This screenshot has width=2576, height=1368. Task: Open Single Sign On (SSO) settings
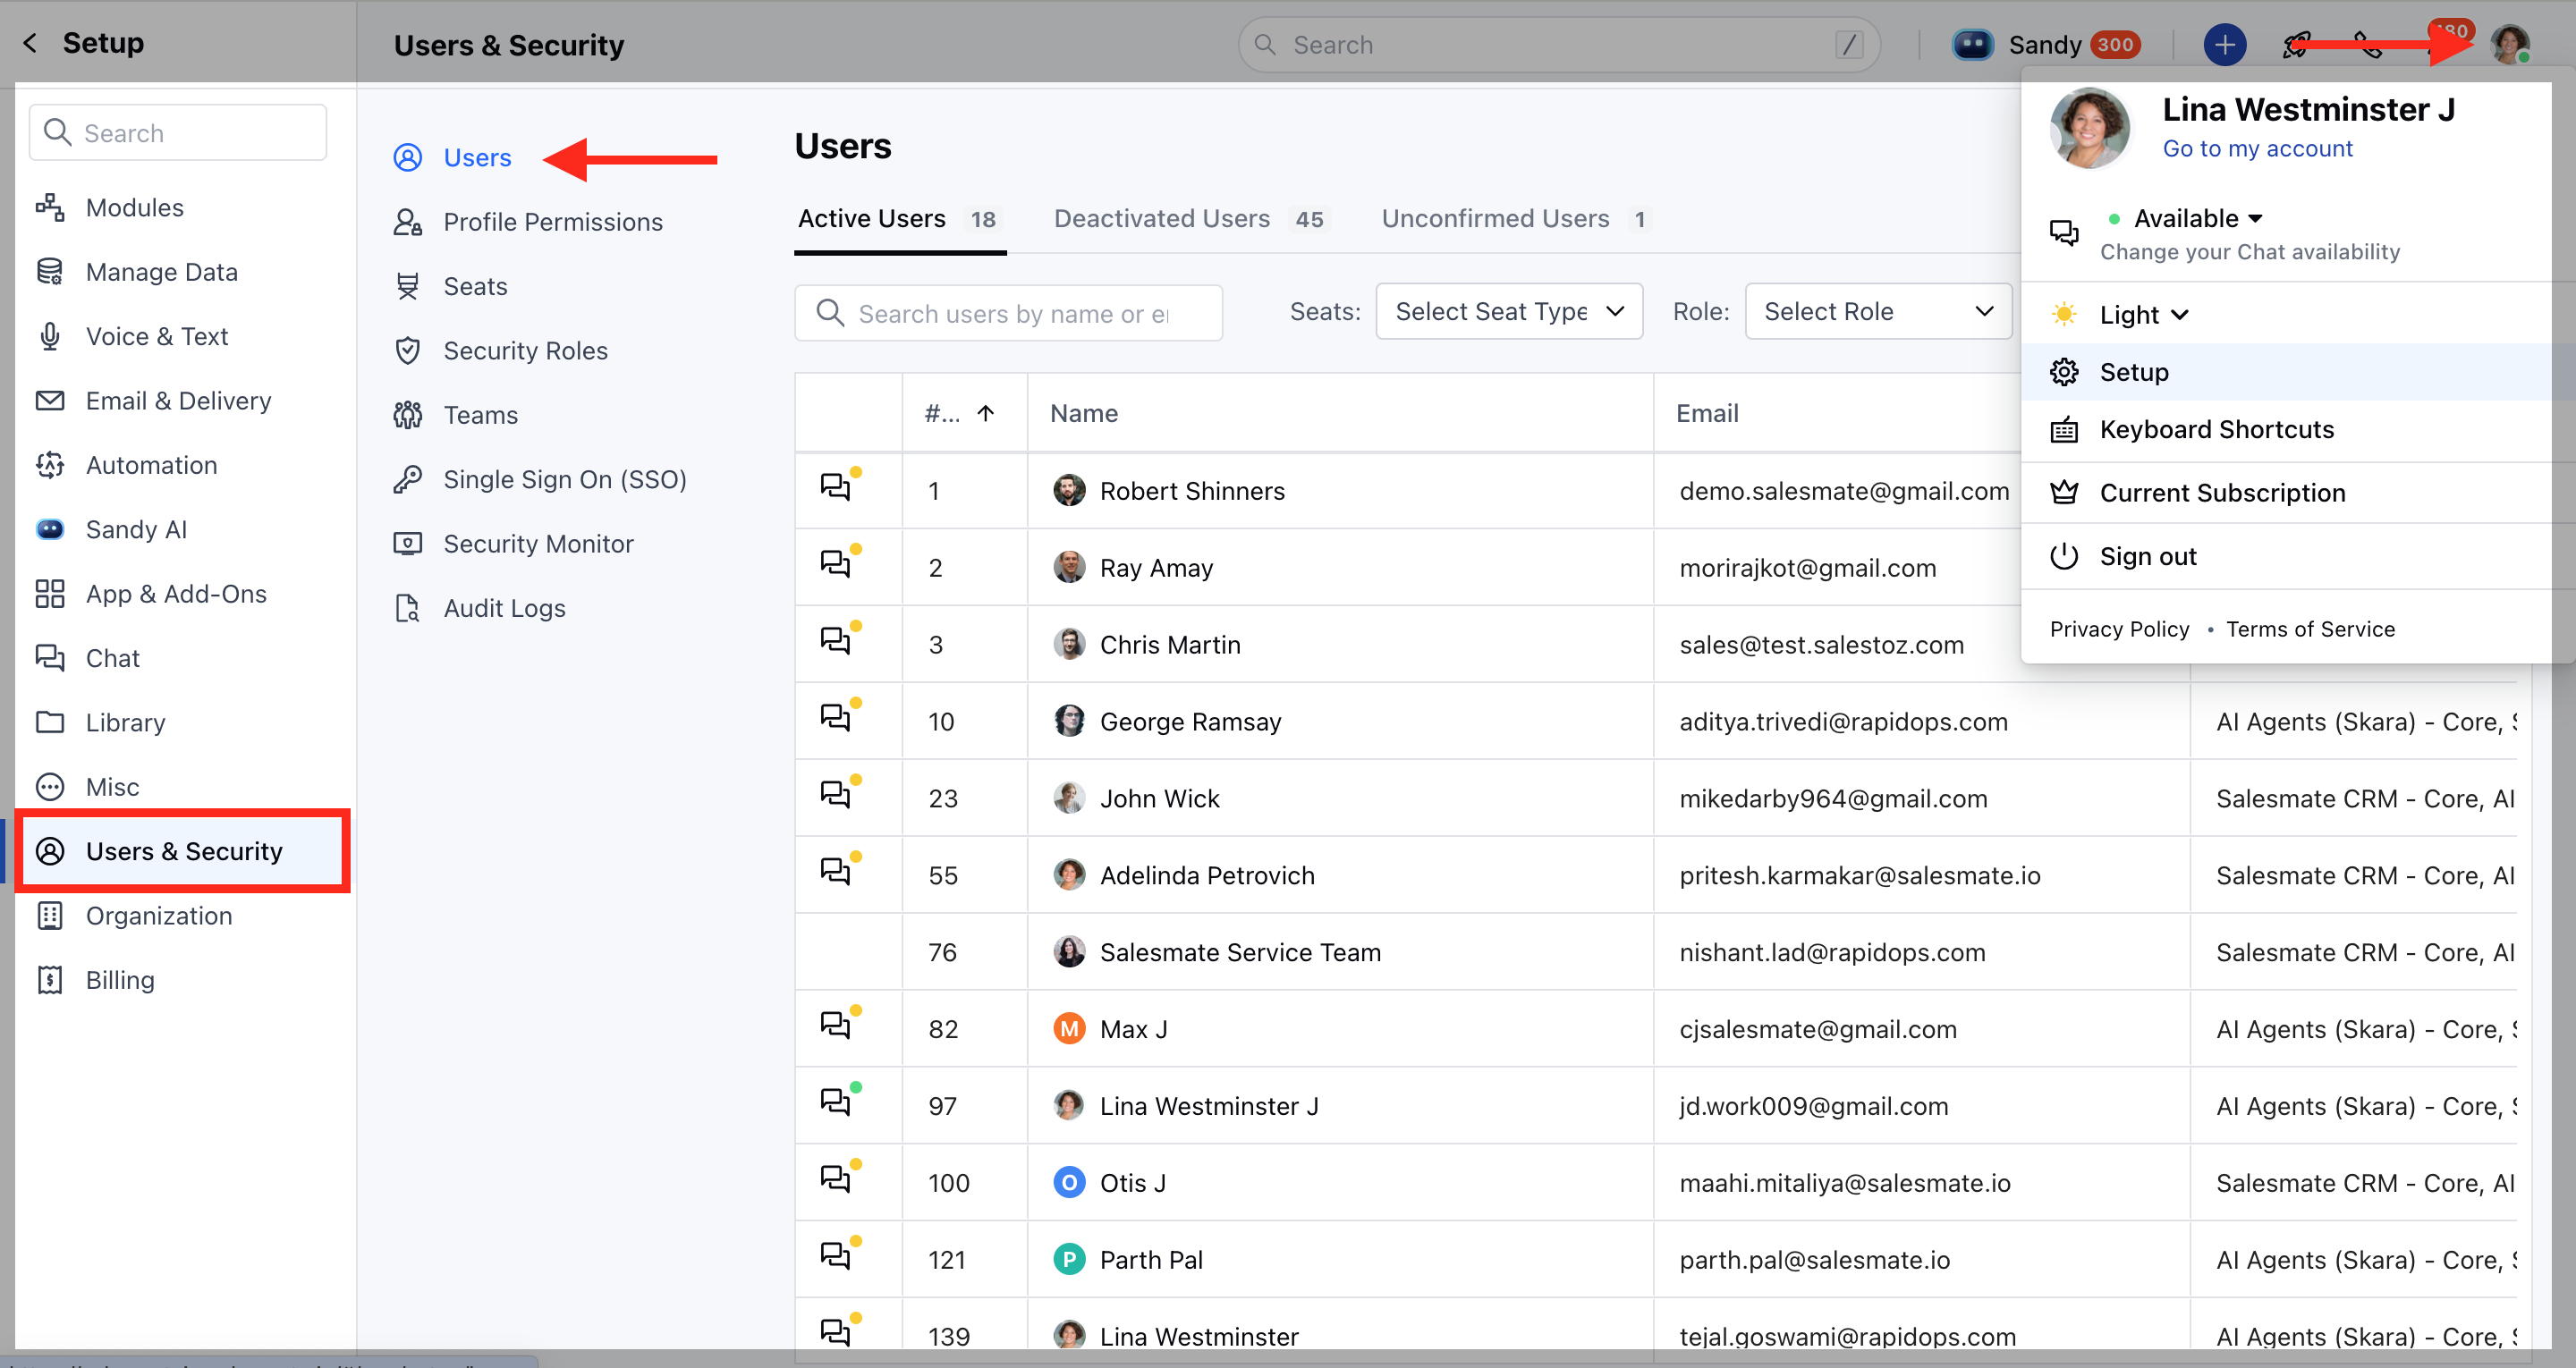tap(564, 480)
